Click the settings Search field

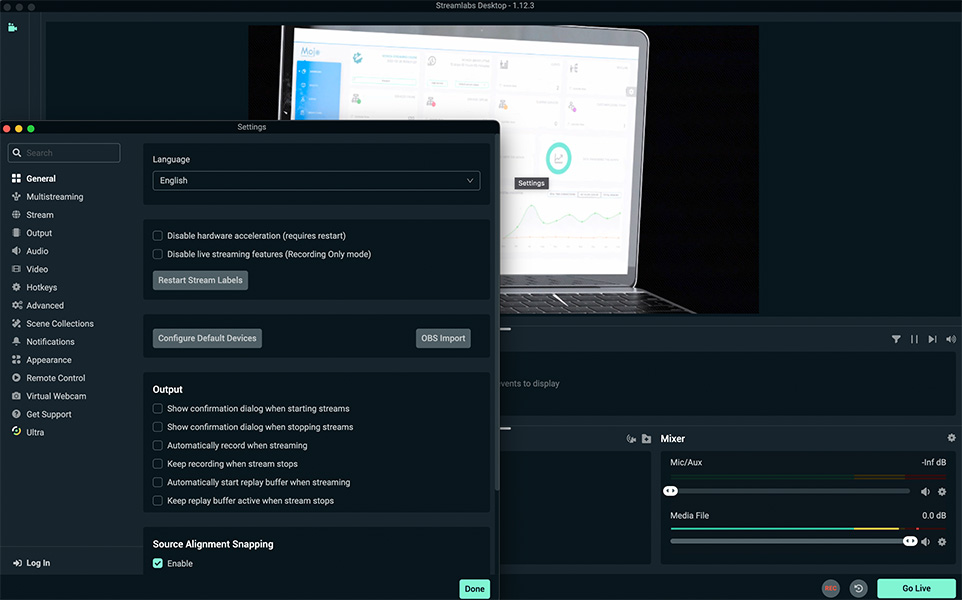63,152
